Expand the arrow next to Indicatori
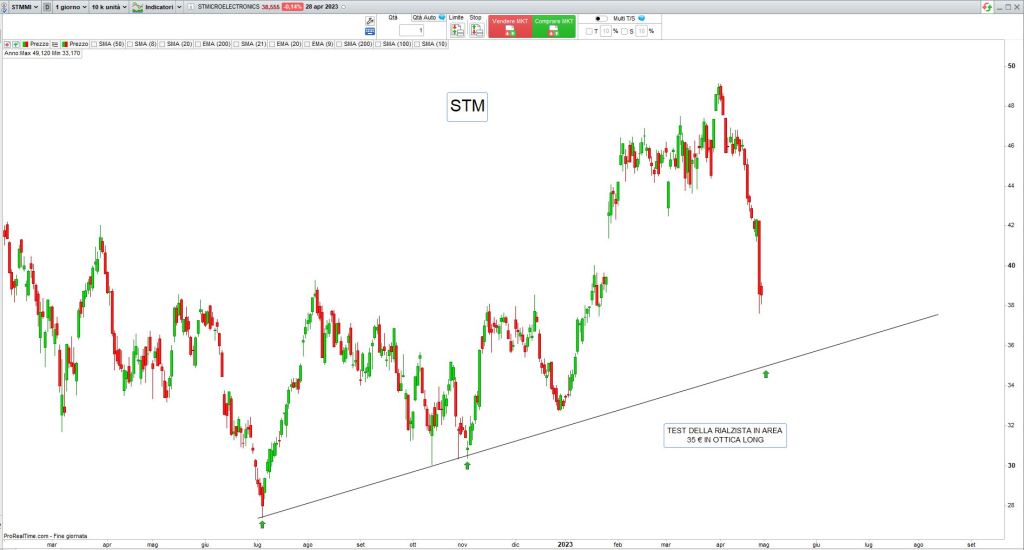This screenshot has height=550, width=1024. point(180,7)
